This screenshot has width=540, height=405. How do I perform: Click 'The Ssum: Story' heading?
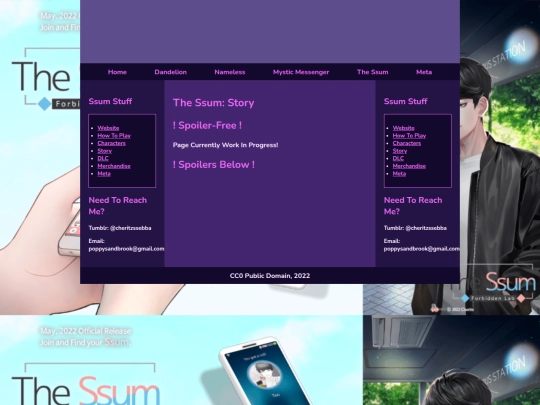point(214,103)
